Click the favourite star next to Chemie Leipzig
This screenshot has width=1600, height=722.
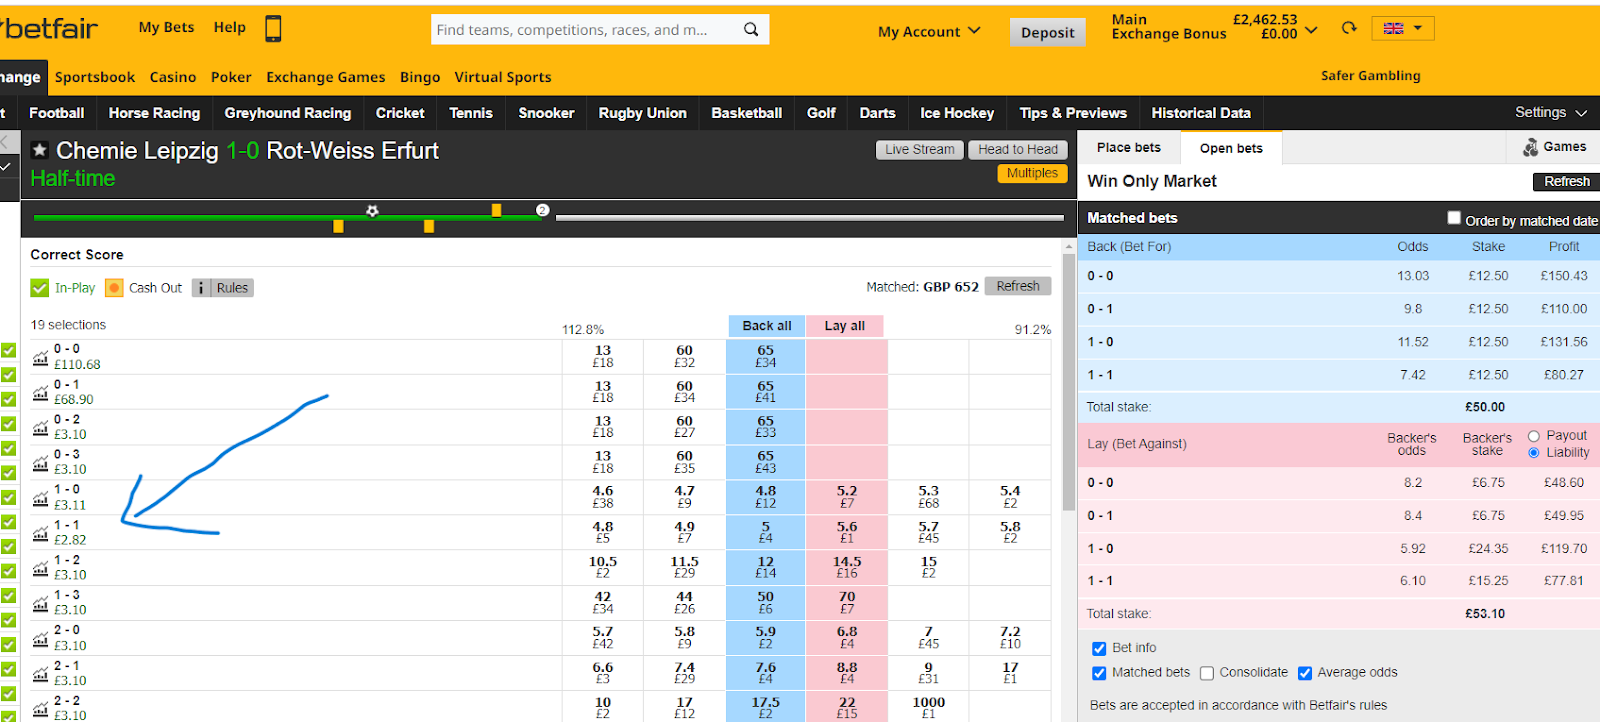pos(40,151)
